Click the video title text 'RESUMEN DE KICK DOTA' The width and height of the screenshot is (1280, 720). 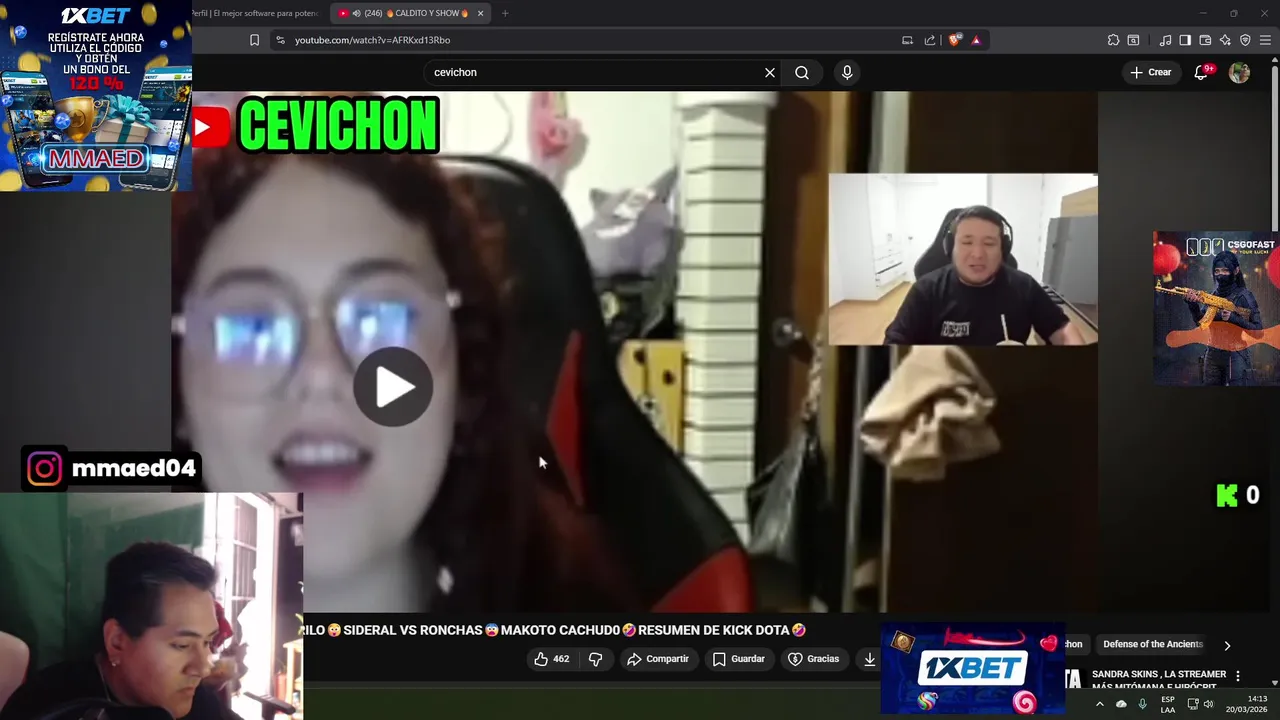pyautogui.click(x=713, y=630)
